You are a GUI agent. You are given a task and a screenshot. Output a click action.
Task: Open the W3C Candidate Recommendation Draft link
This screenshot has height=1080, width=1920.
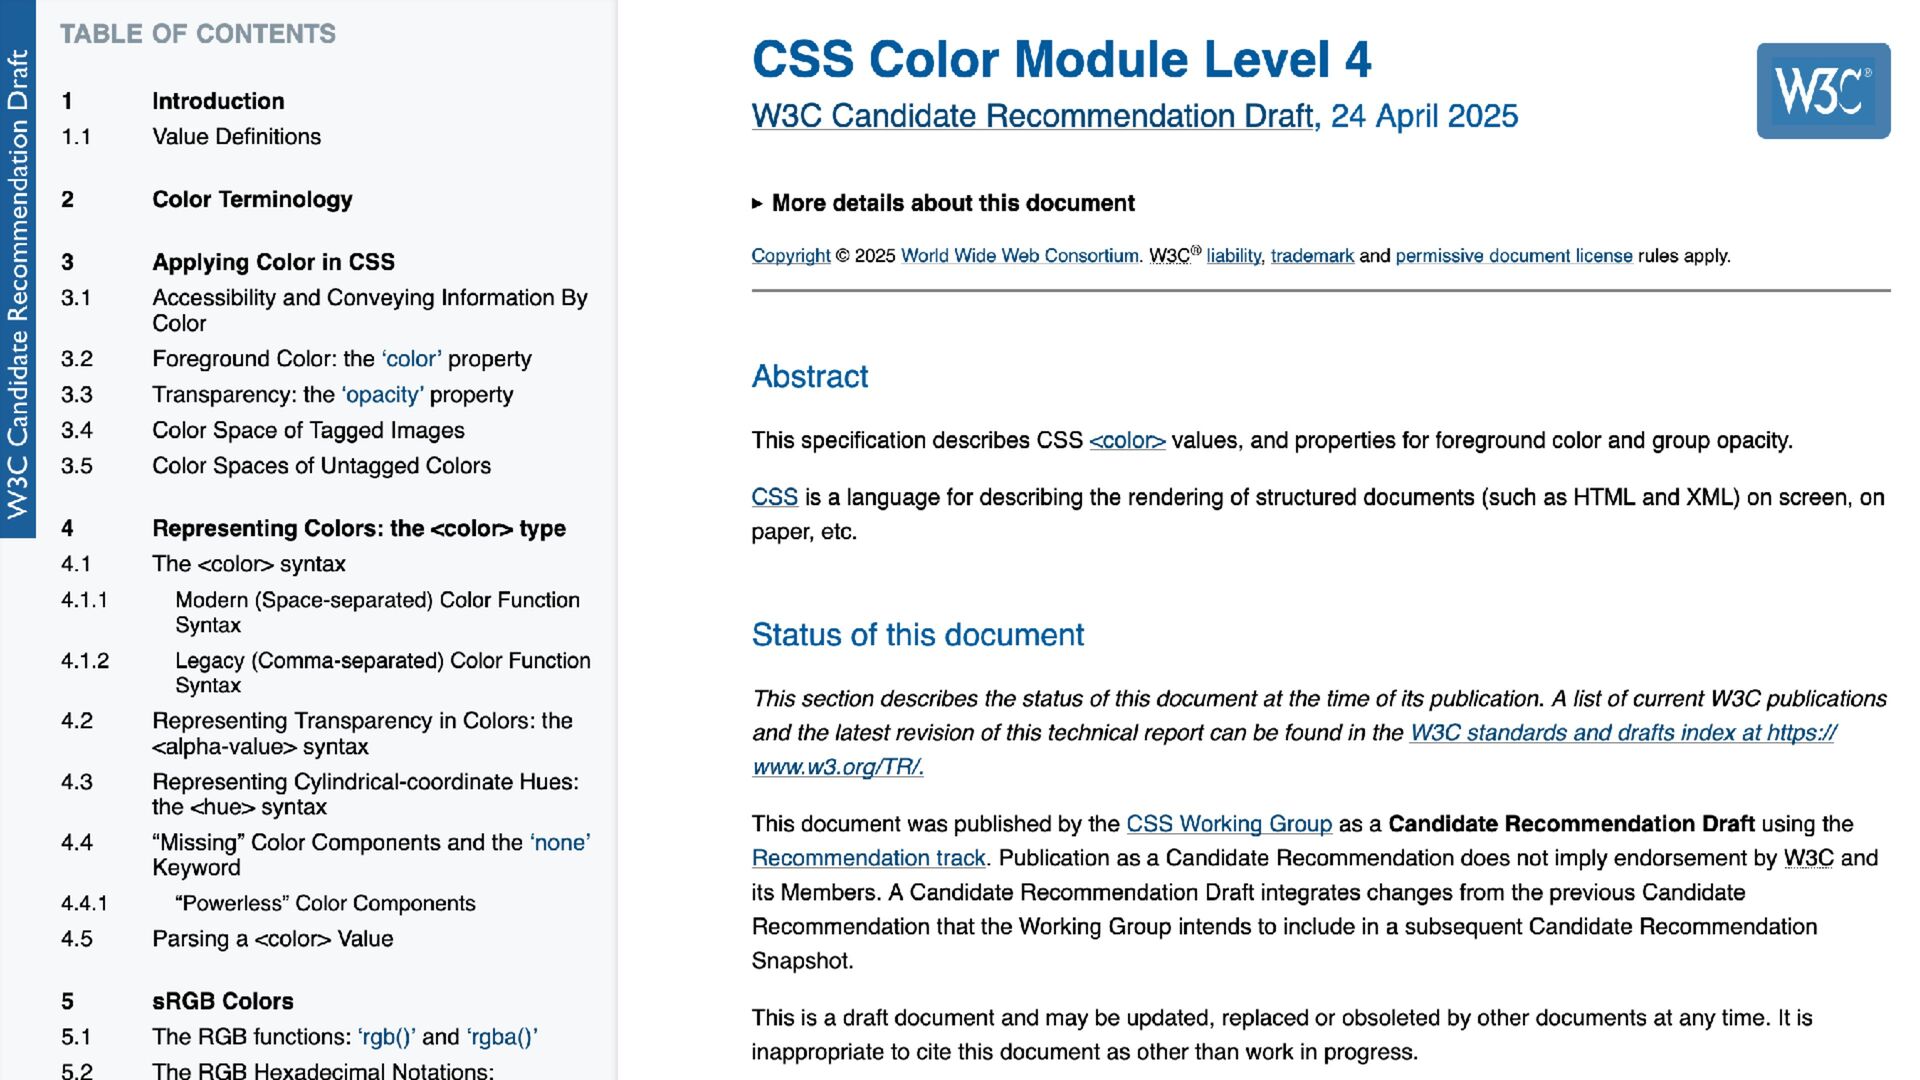1033,116
